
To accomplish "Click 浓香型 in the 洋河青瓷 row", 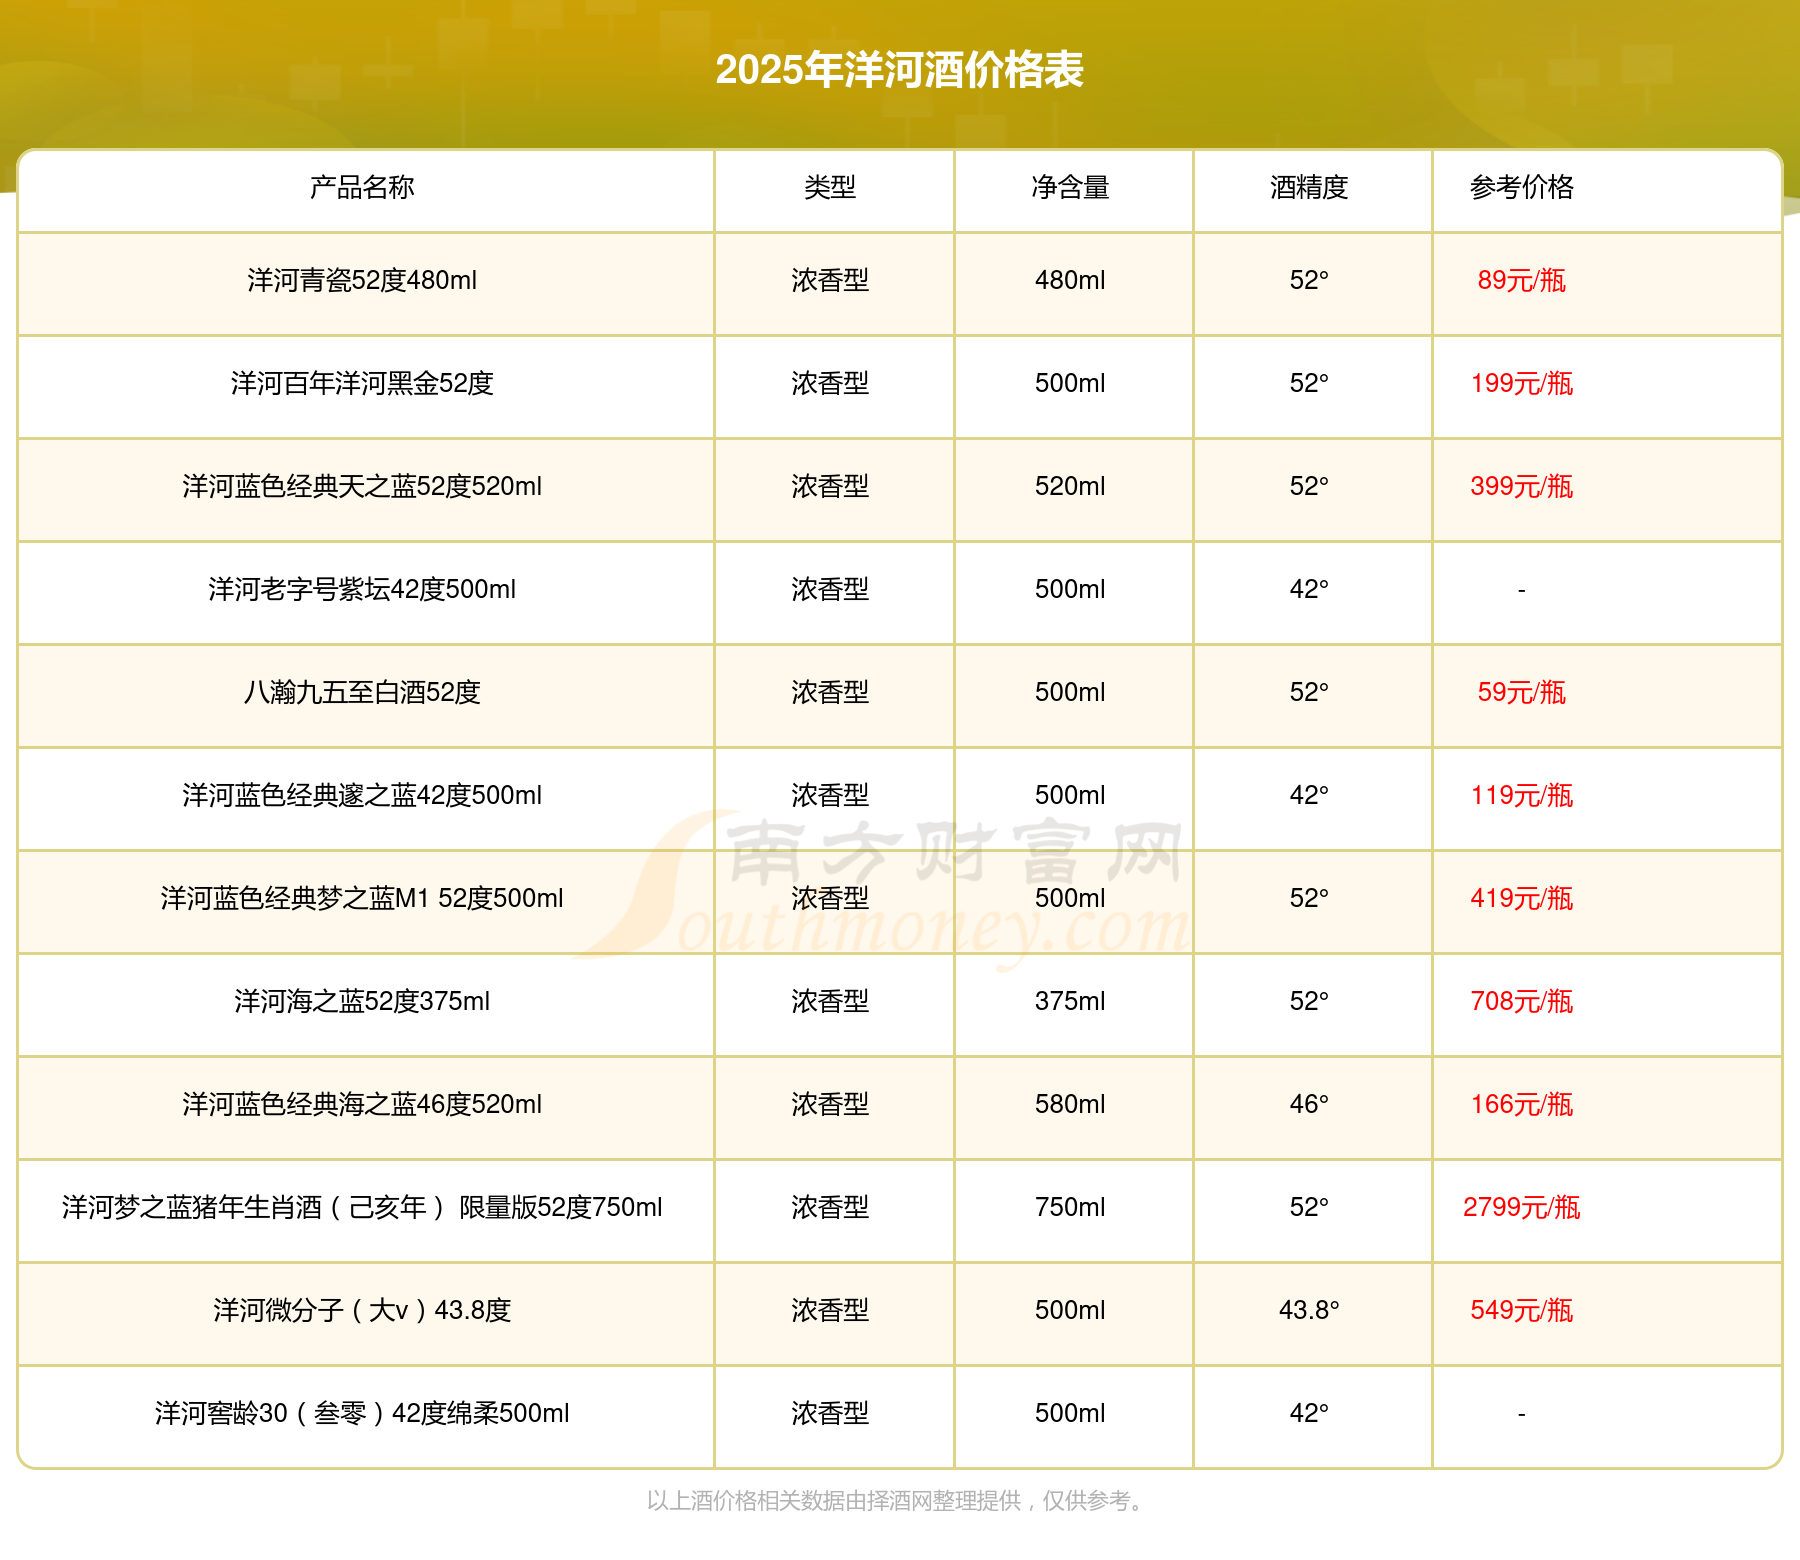I will point(830,280).
